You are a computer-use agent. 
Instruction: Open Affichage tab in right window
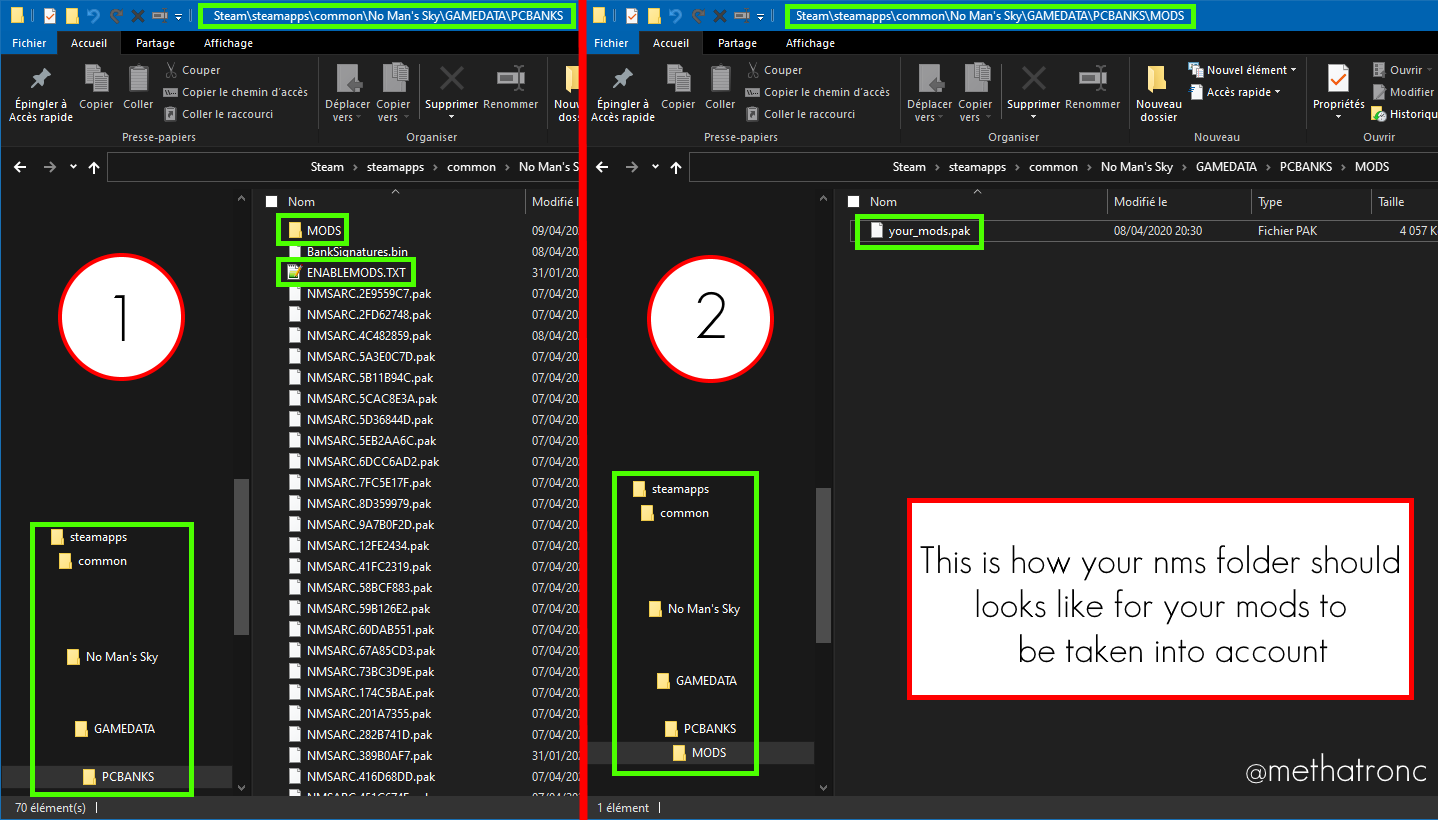(x=810, y=43)
